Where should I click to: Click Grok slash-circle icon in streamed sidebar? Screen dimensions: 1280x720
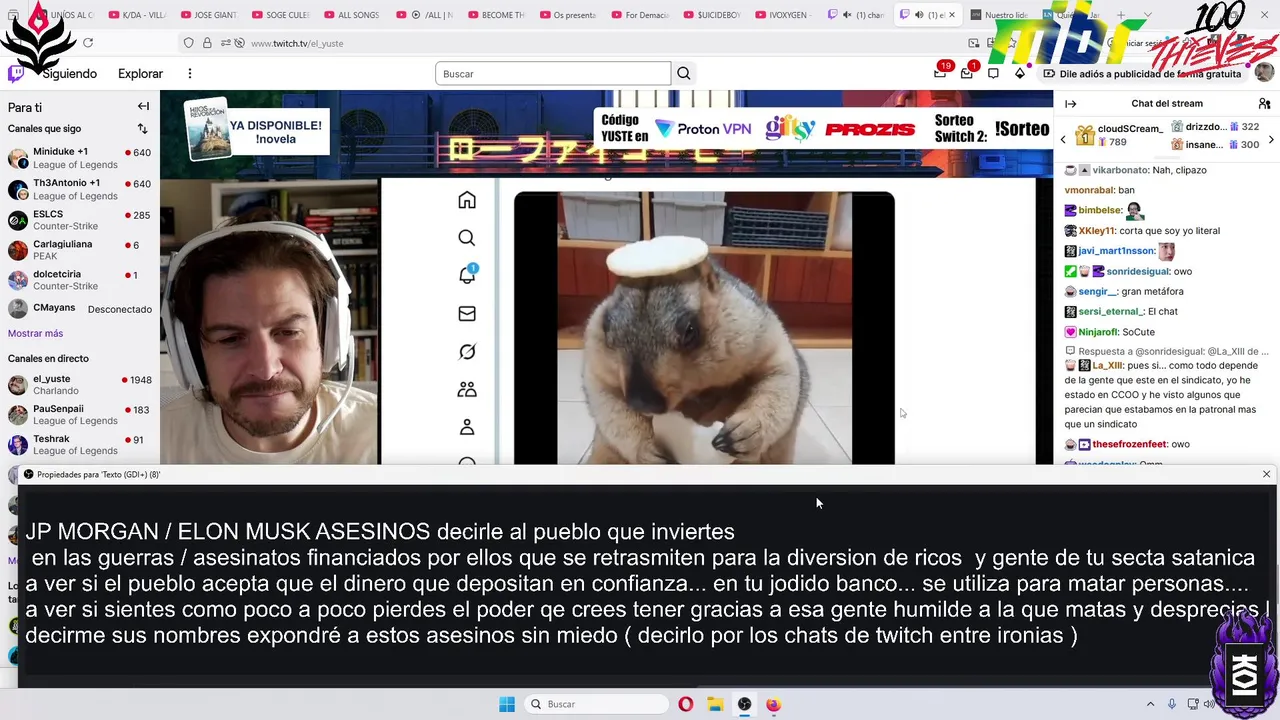point(467,352)
